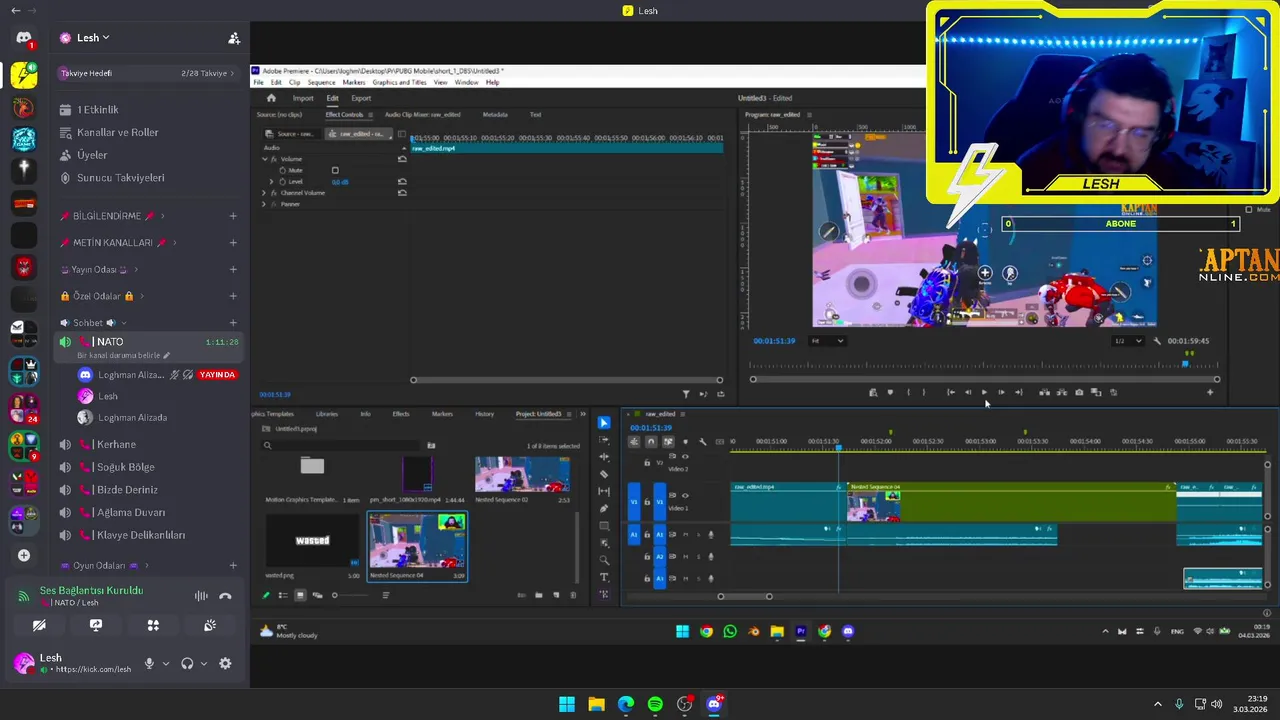Open the Fit zoom level dropdown
Screen dimensions: 1280x720
pos(827,341)
